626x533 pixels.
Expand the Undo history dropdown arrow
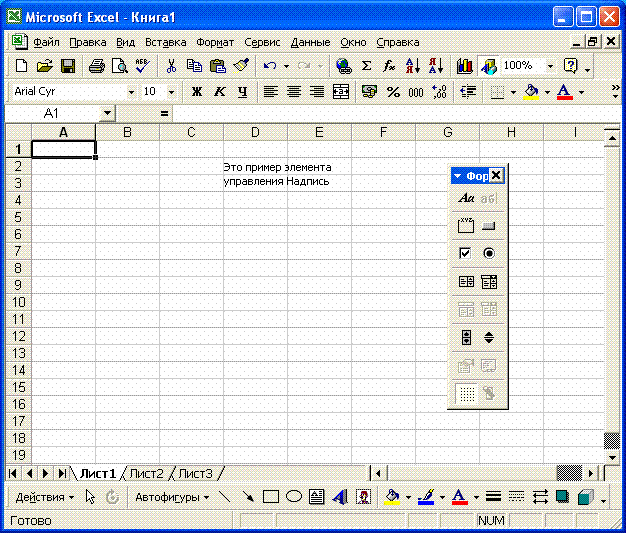286,66
